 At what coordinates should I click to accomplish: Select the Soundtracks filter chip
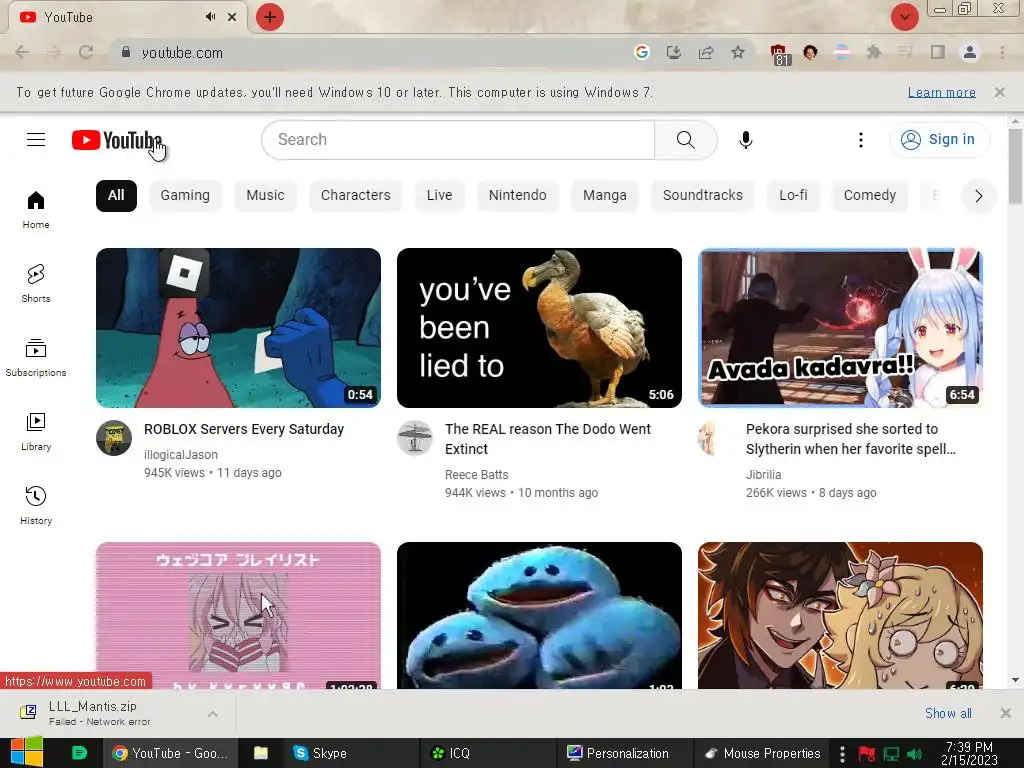tap(703, 195)
